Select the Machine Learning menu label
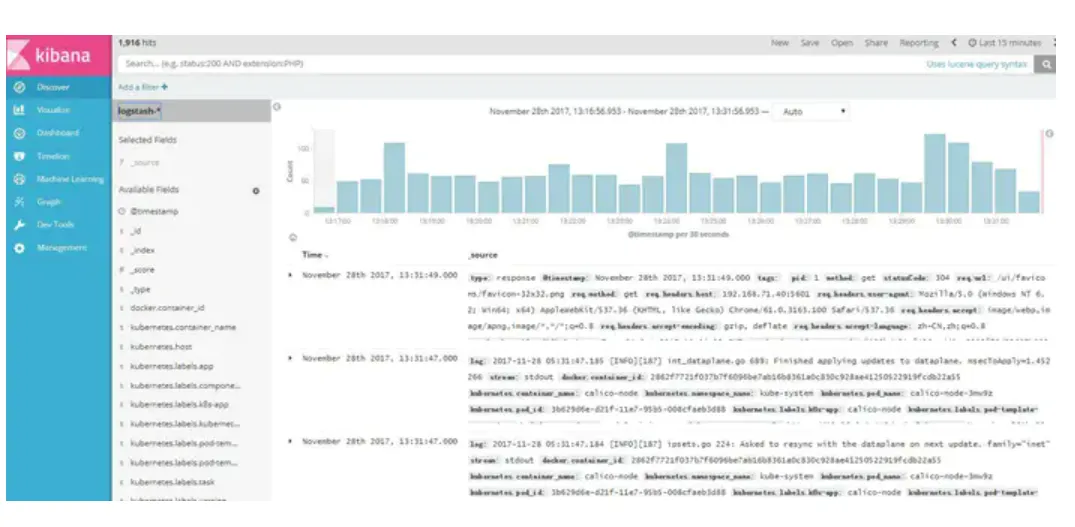This screenshot has height=527, width=1075. pos(70,179)
